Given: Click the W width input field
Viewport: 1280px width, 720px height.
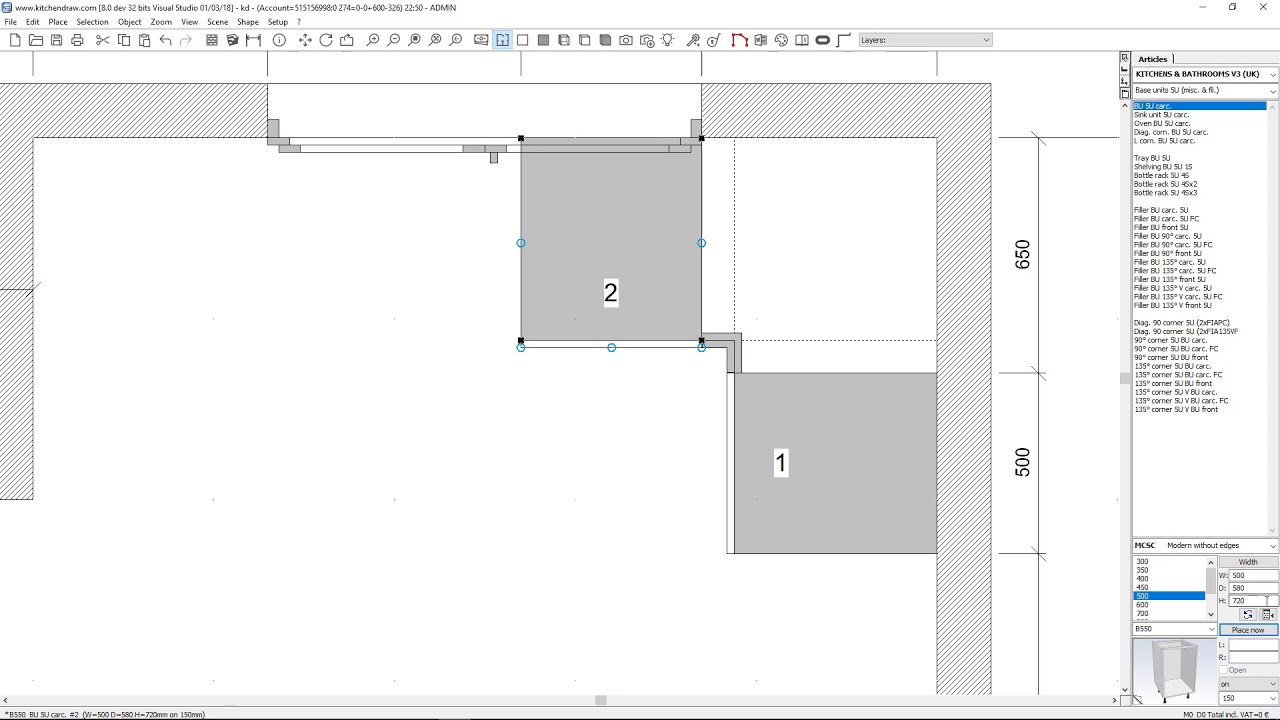Looking at the screenshot, I should (x=1253, y=575).
